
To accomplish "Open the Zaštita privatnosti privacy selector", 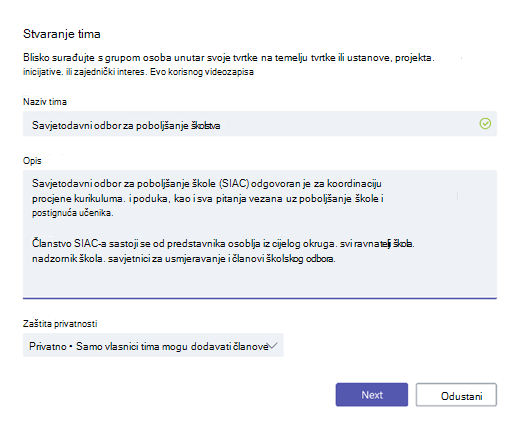I will click(x=153, y=345).
